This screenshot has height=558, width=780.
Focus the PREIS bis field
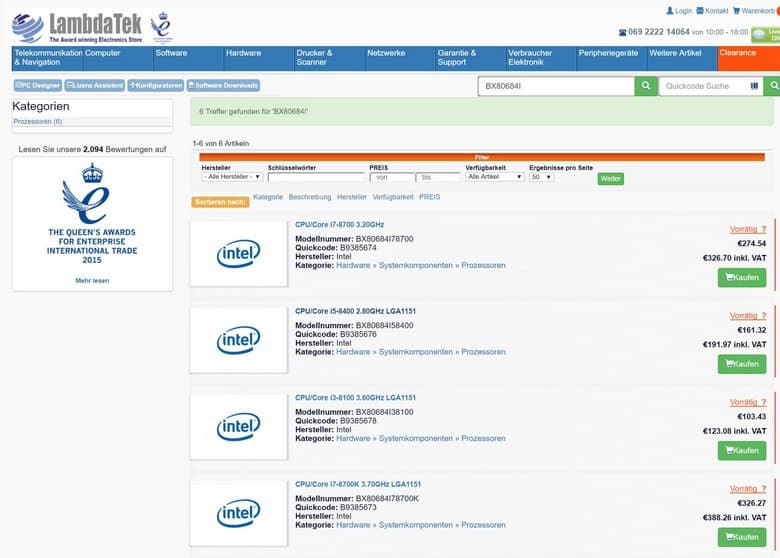438,177
